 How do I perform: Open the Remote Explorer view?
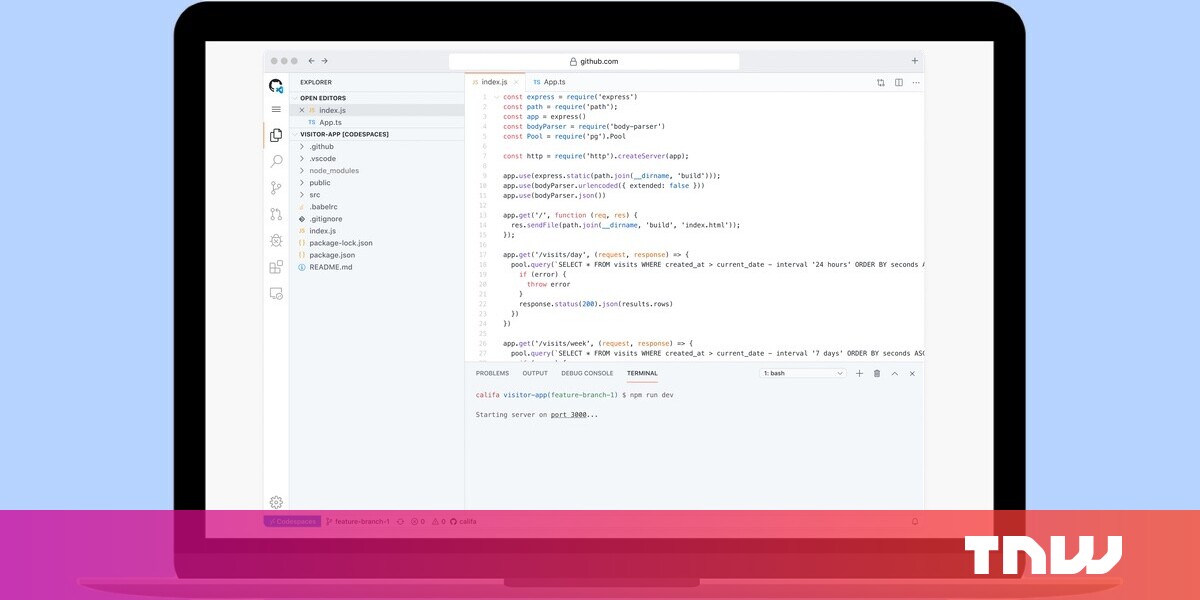[276, 294]
